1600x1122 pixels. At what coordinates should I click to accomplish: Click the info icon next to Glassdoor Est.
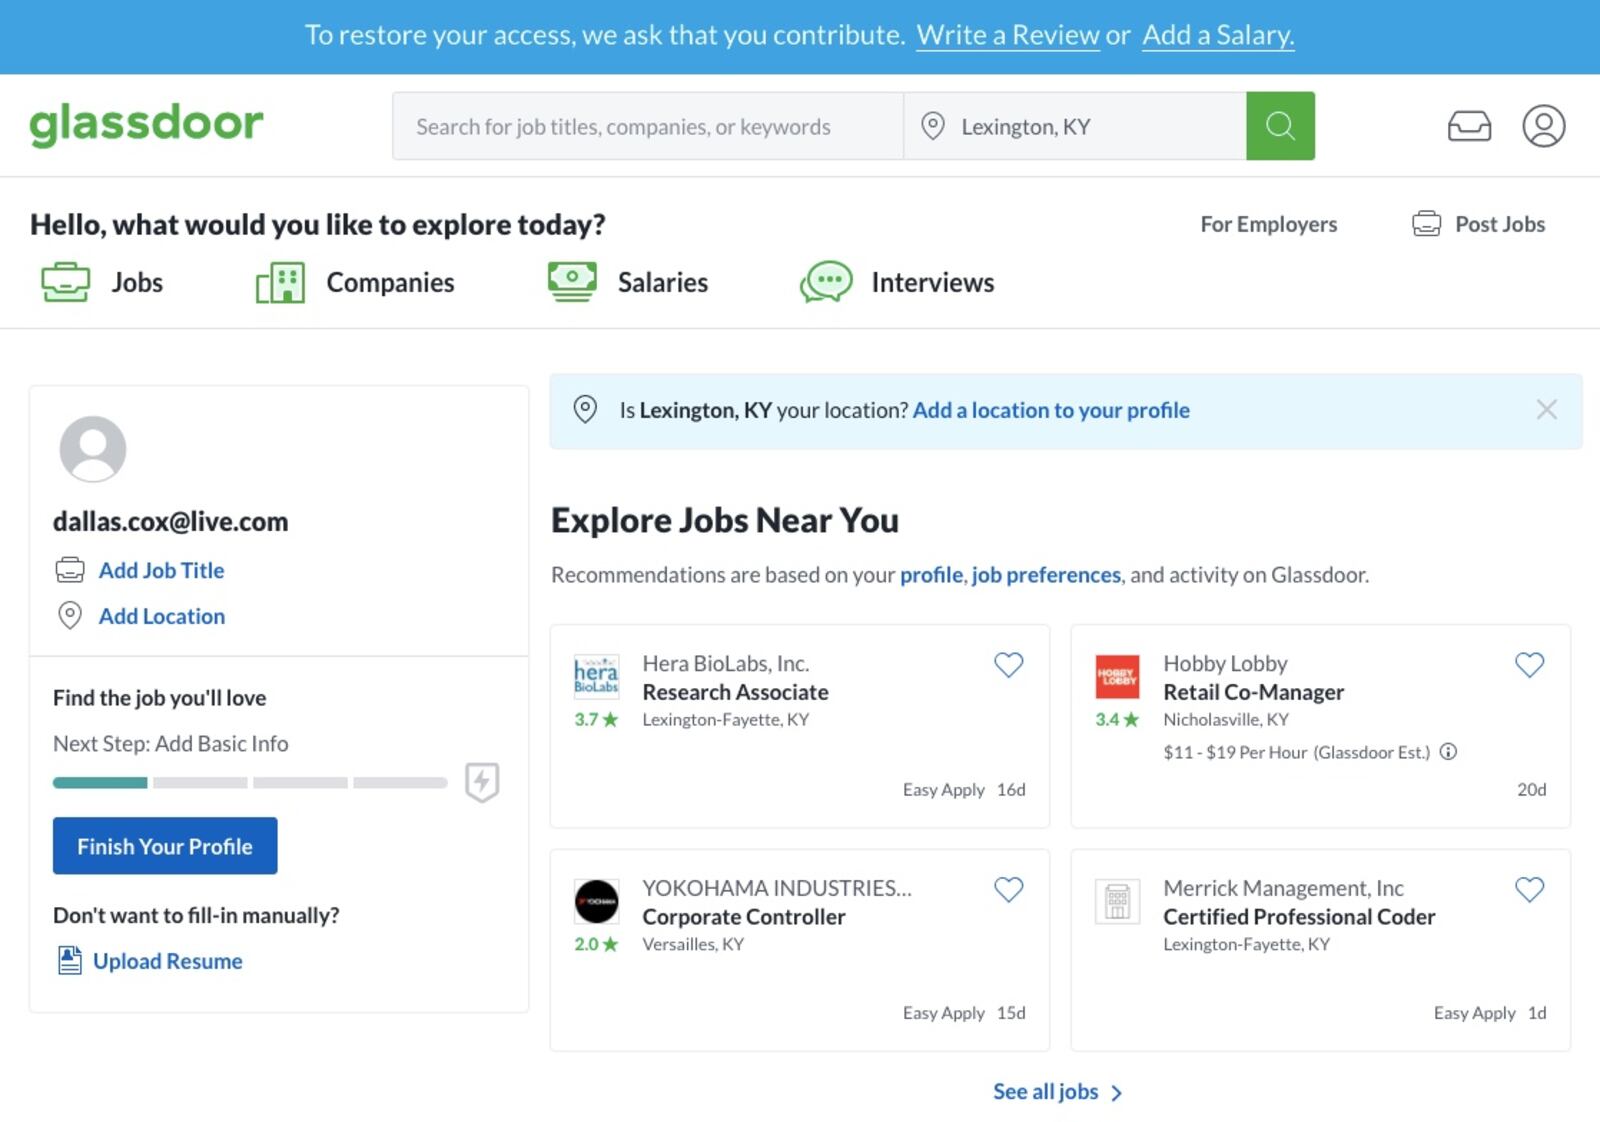[1448, 752]
